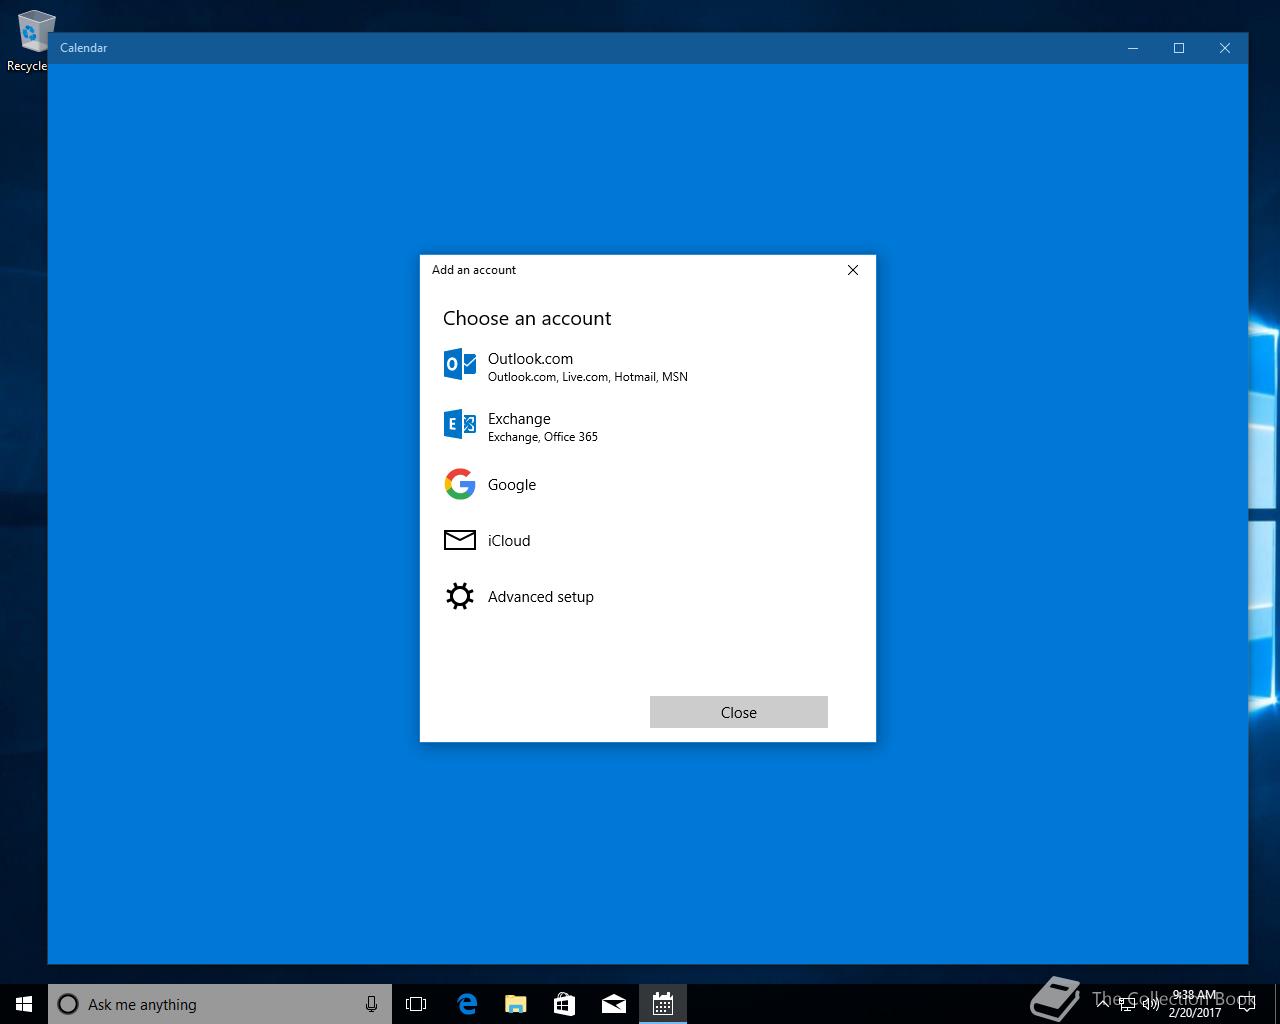Open Task View on the taskbar
This screenshot has width=1280, height=1024.
tap(416, 1004)
